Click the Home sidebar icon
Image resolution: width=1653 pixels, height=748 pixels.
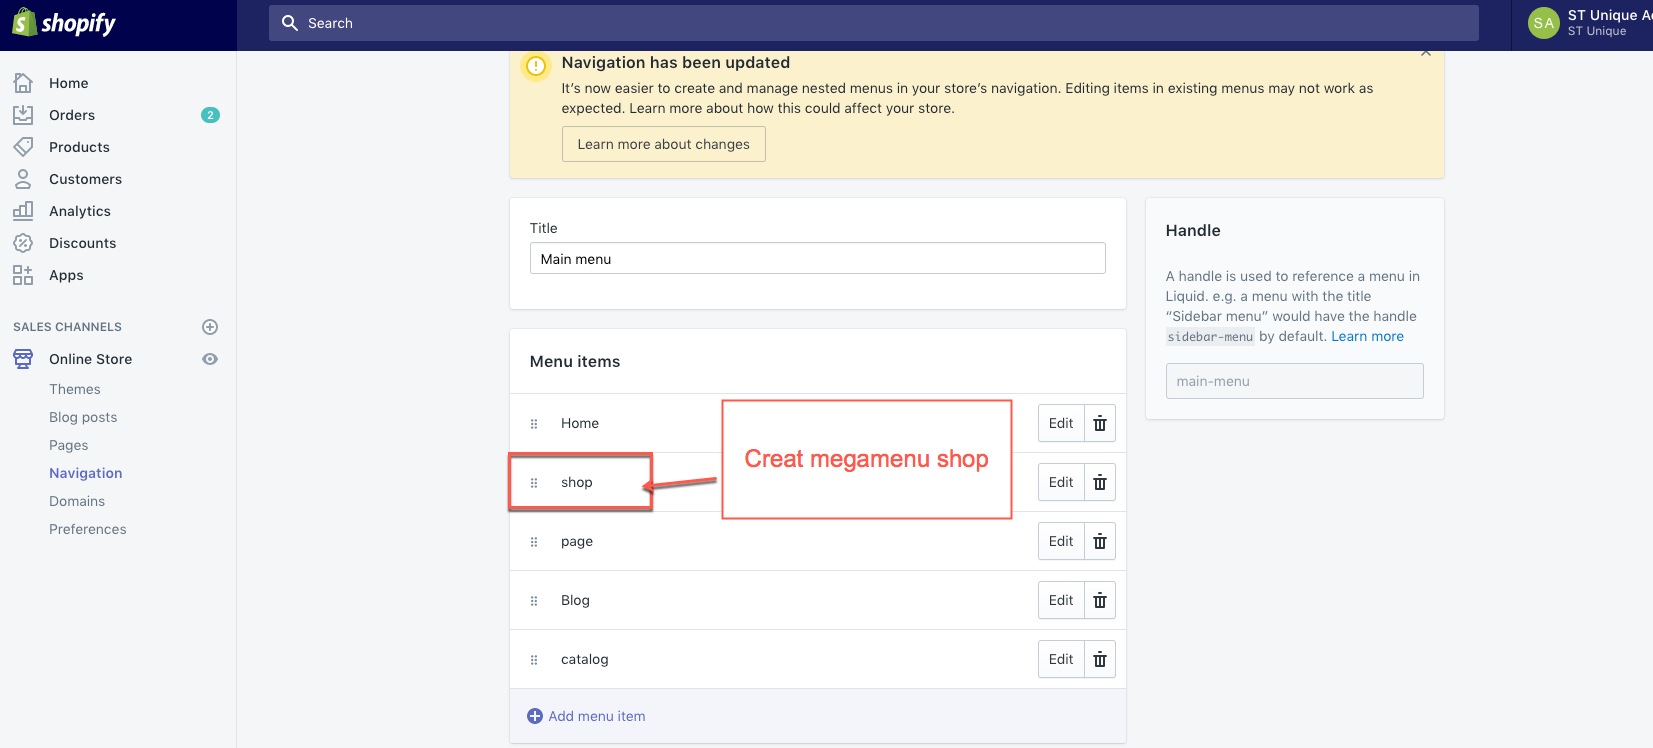click(x=23, y=83)
